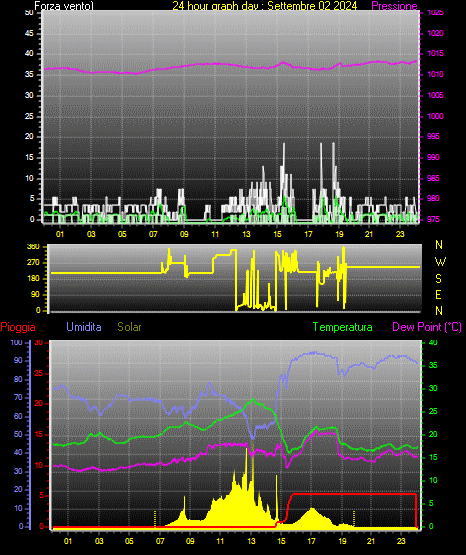
Task: Click hour "17" under the wind chart
Action: [x=309, y=234]
